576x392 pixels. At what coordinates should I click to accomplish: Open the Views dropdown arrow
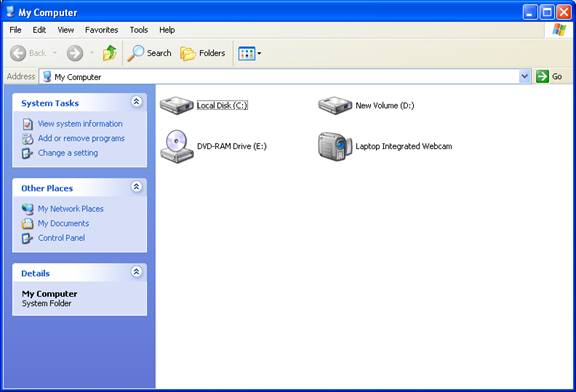coord(259,54)
